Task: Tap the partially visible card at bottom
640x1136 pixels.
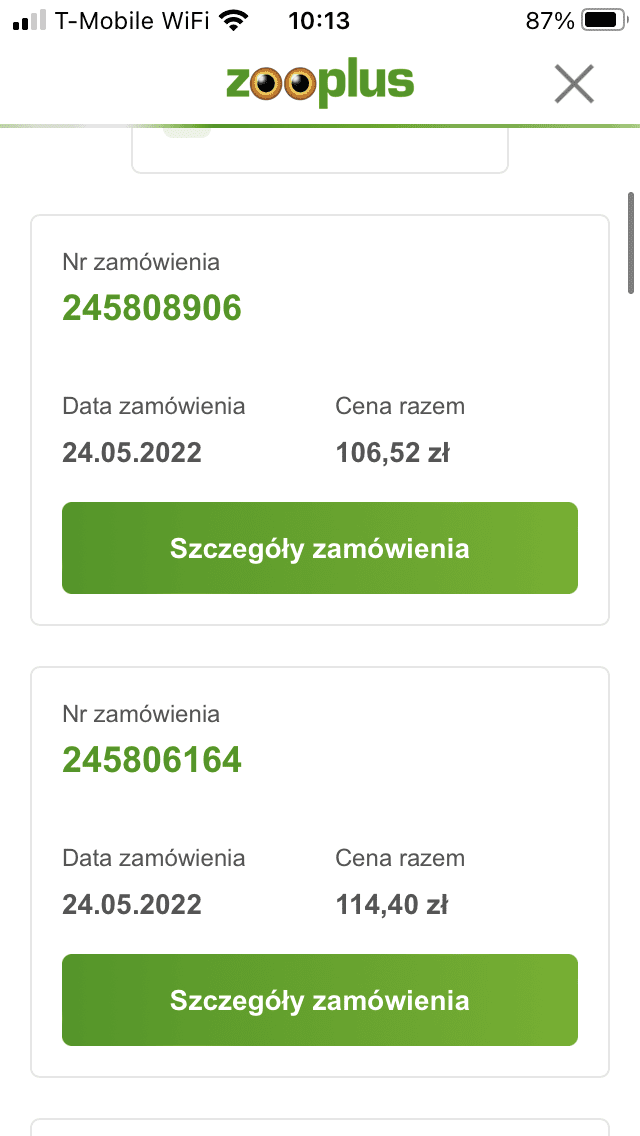Action: point(320,1127)
